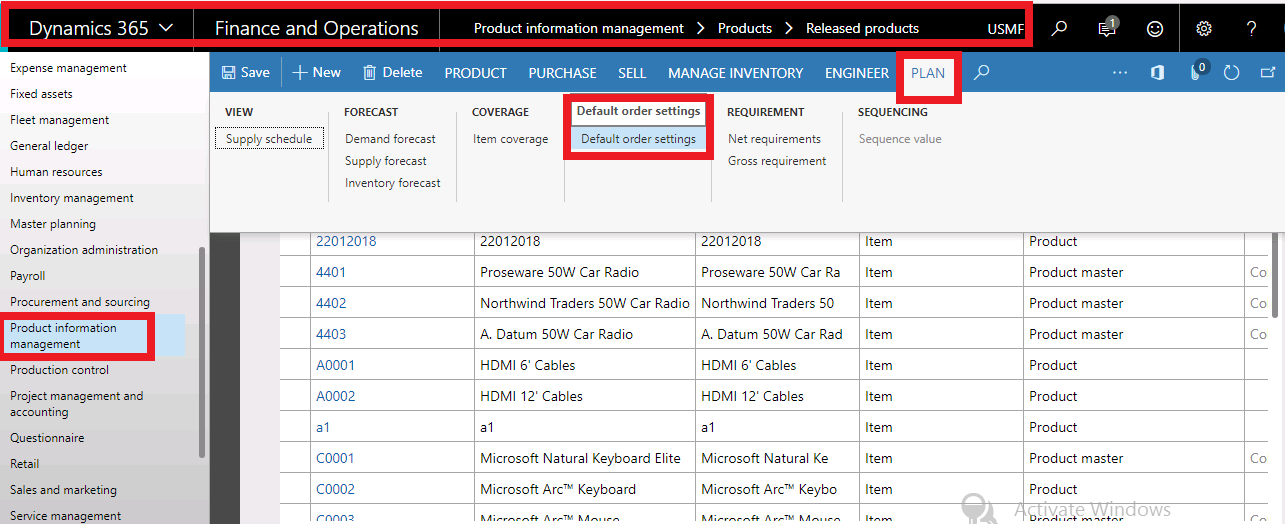This screenshot has width=1285, height=524.
Task: Open Organization administration module
Action: (84, 250)
